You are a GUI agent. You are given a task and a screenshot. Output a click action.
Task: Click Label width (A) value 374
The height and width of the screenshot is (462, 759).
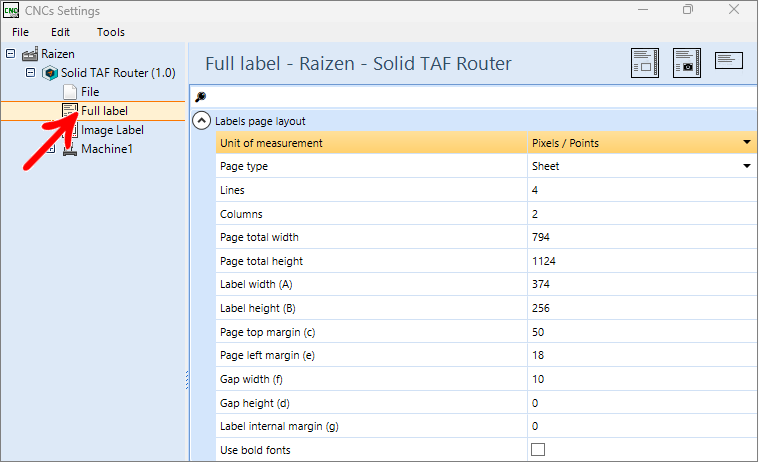tap(642, 284)
